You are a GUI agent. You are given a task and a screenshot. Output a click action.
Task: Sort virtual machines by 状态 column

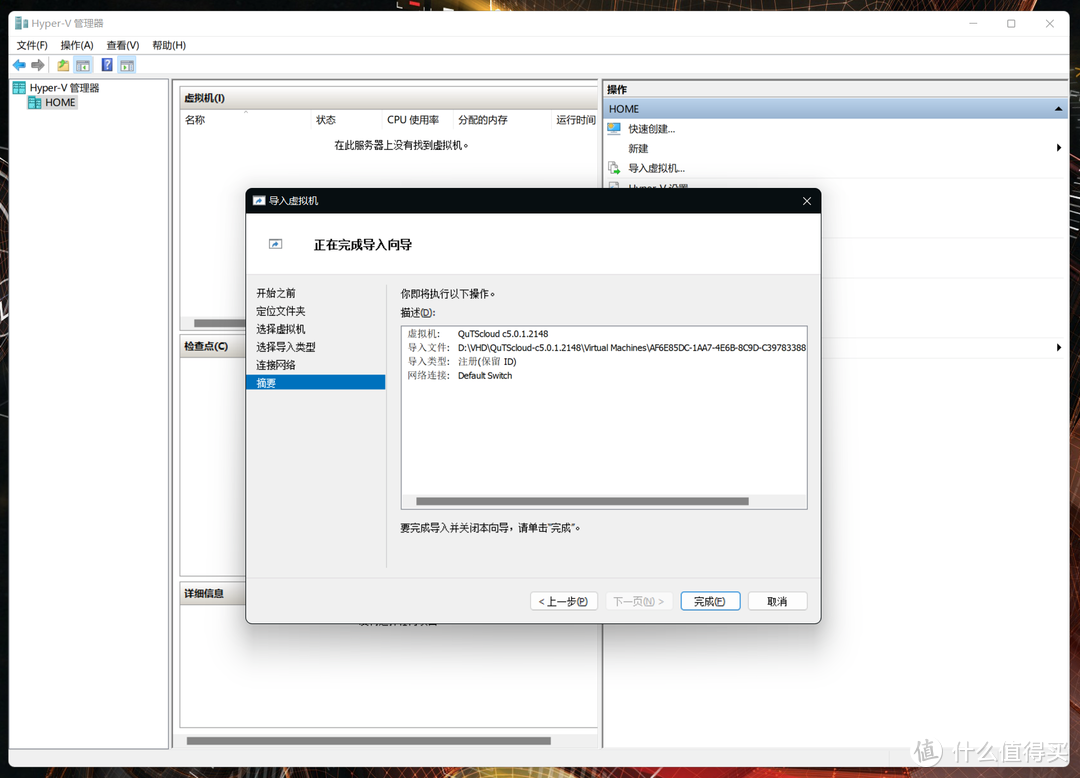pyautogui.click(x=326, y=120)
